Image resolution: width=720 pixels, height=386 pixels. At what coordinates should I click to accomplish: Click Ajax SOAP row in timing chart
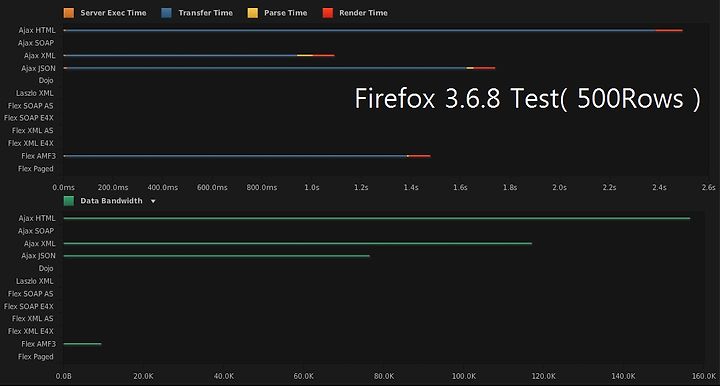(x=36, y=43)
